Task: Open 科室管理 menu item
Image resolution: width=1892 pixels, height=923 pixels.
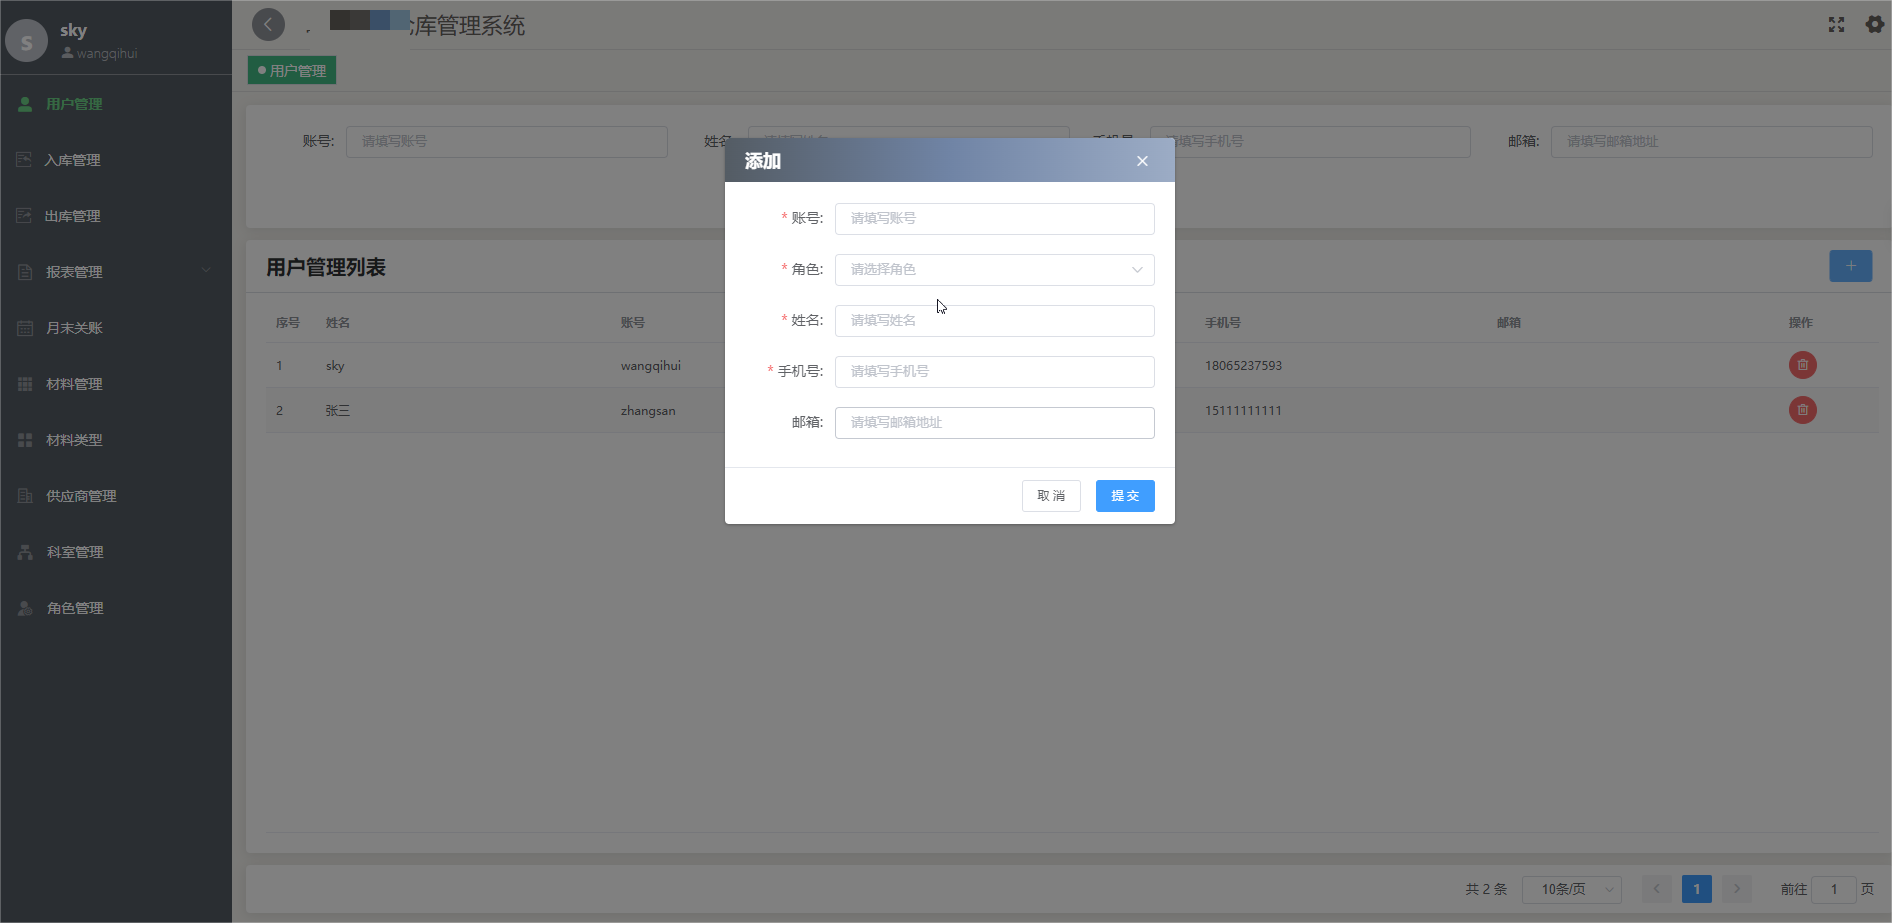Action: point(116,552)
